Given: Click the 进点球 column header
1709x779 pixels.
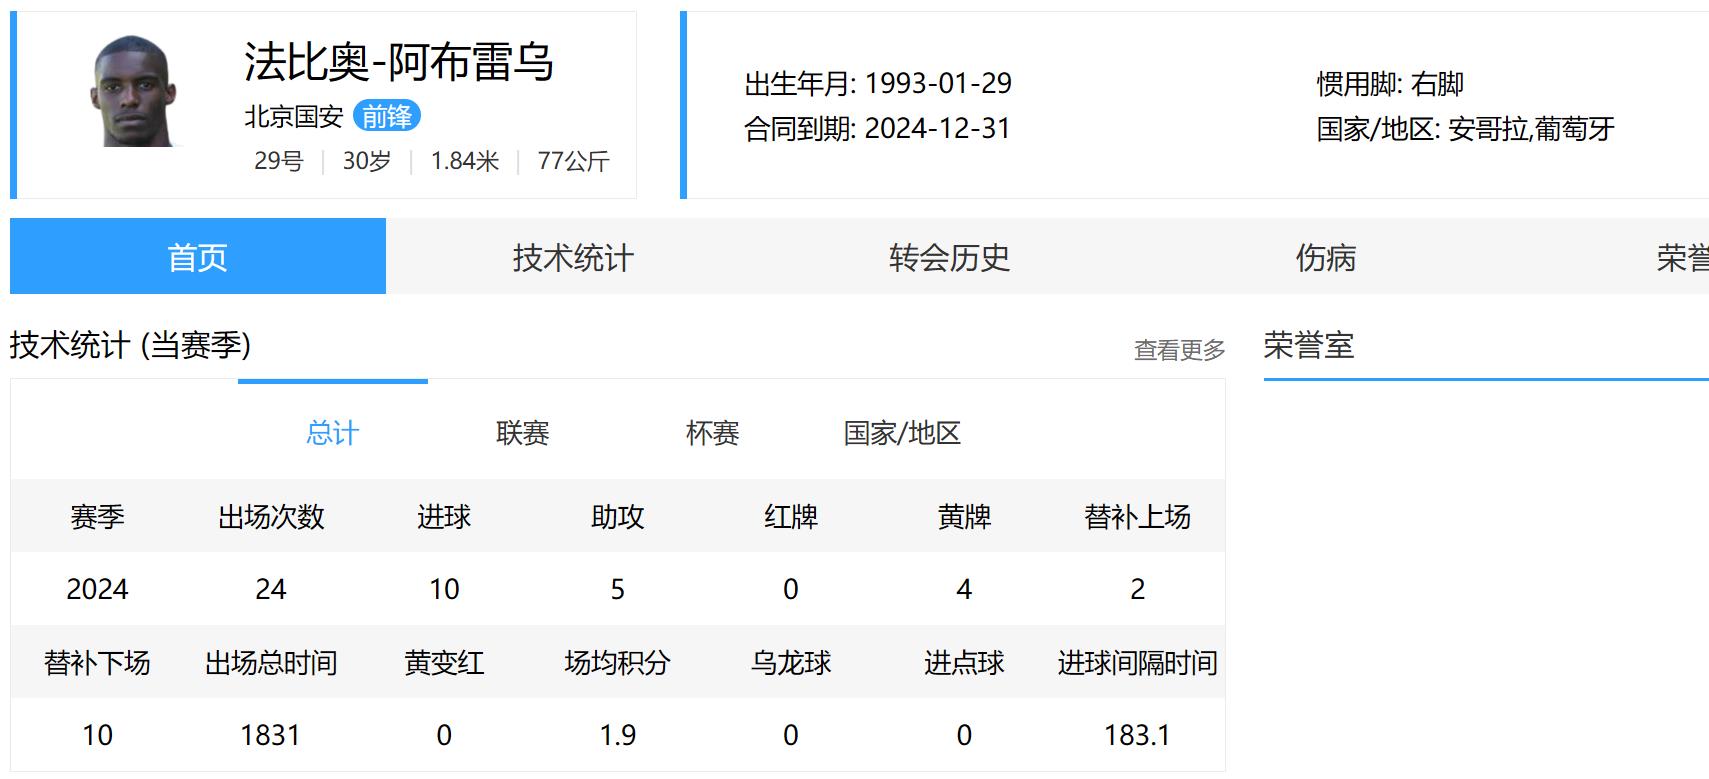Looking at the screenshot, I should pos(964,663).
